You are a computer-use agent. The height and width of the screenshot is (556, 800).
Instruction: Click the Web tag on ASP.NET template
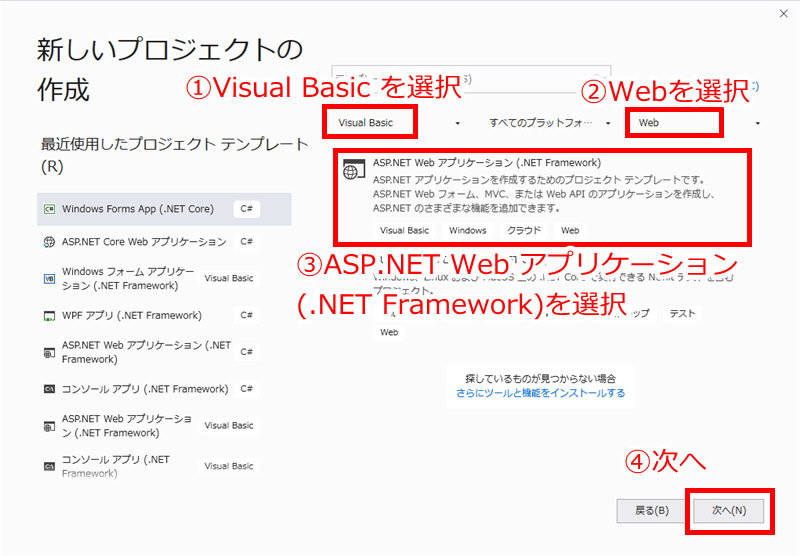(x=570, y=231)
